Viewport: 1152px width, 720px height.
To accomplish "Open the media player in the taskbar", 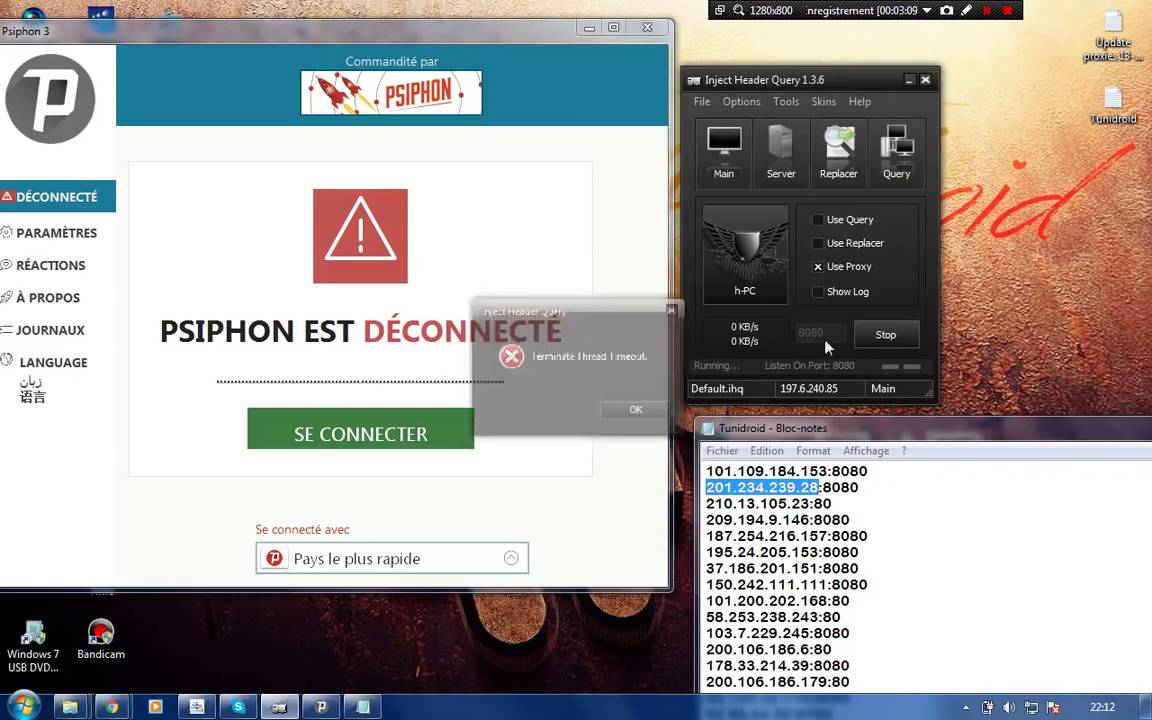I will [x=155, y=707].
